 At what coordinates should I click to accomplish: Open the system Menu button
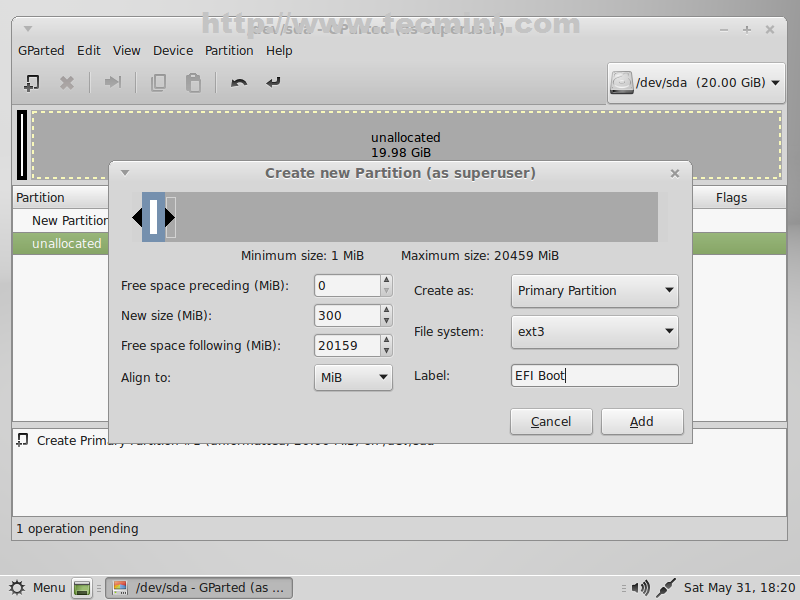(x=38, y=588)
